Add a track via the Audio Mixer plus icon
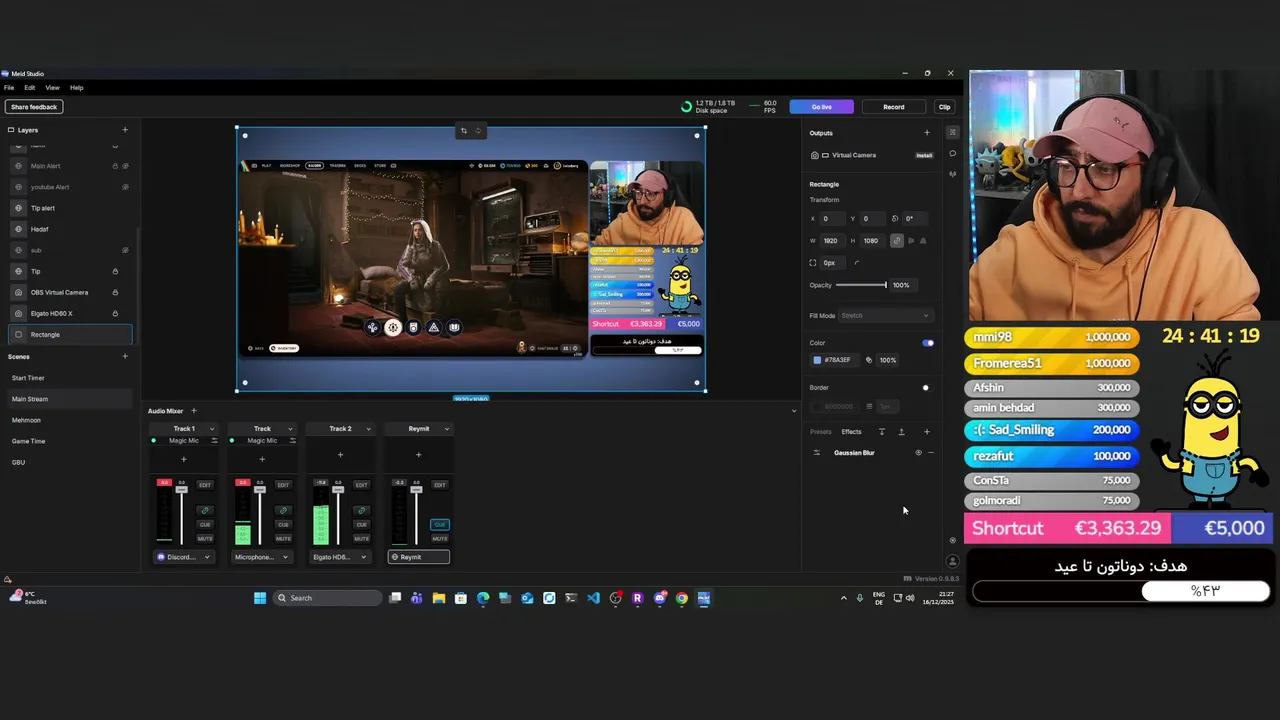Screen dimensions: 1280x720 194,411
